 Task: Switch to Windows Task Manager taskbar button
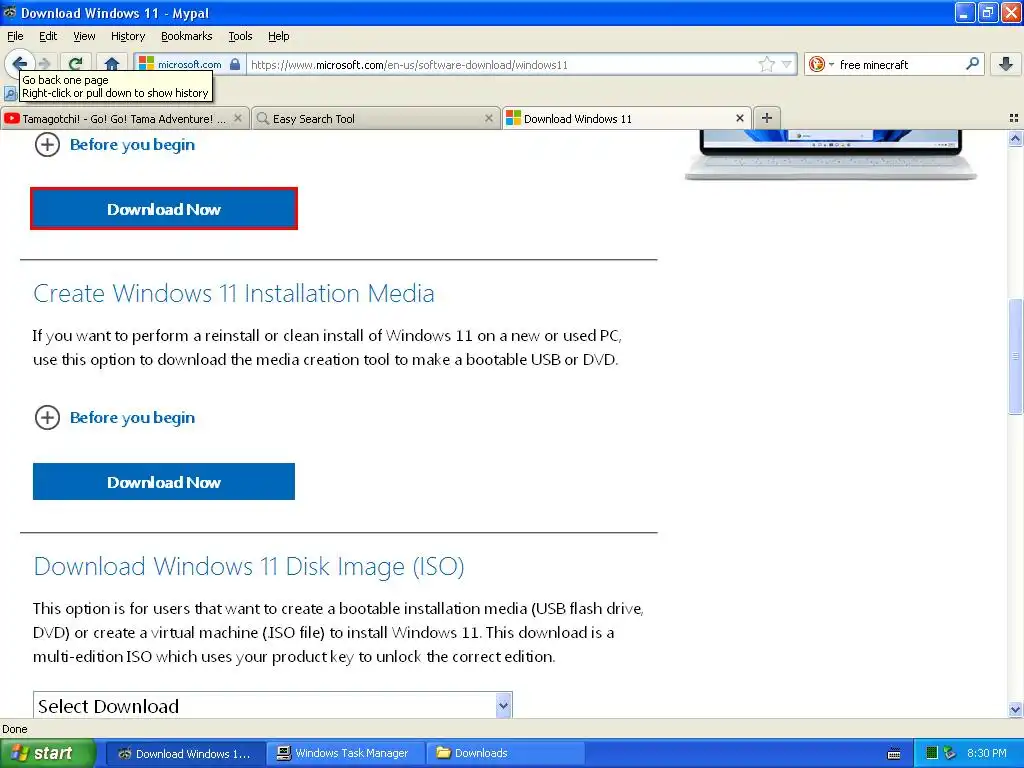click(345, 754)
